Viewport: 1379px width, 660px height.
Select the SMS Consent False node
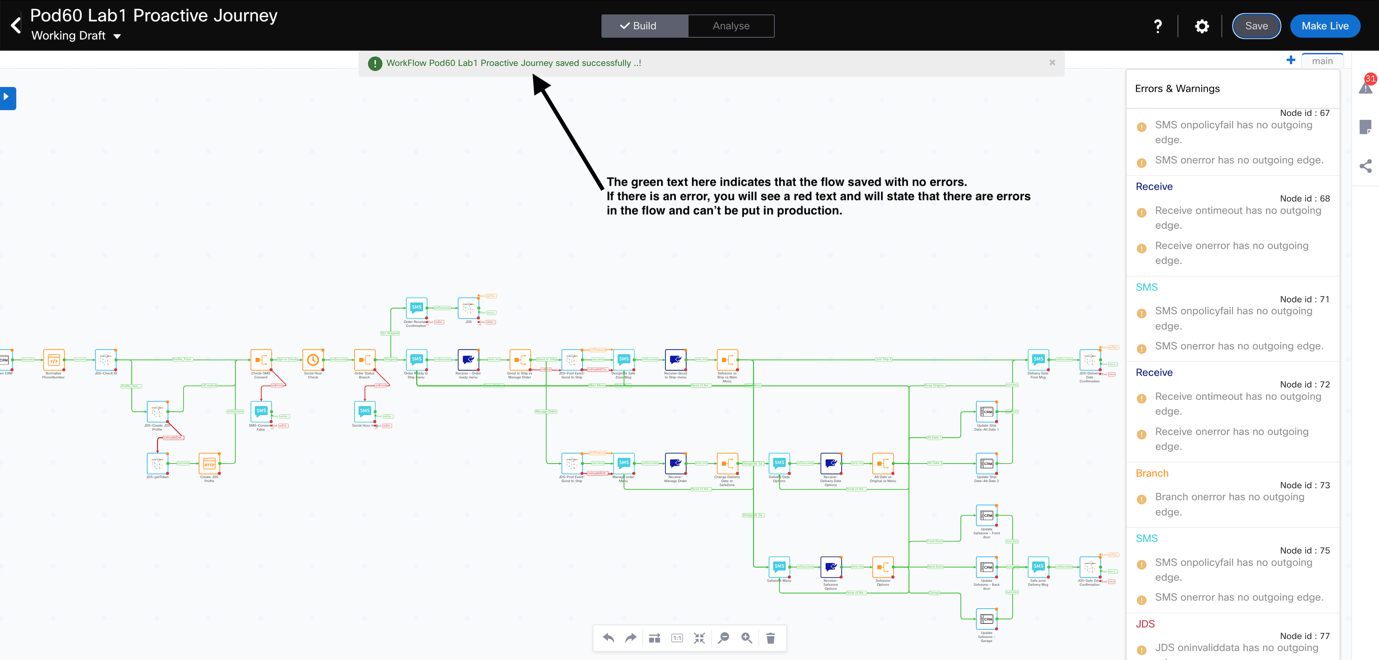tap(261, 412)
